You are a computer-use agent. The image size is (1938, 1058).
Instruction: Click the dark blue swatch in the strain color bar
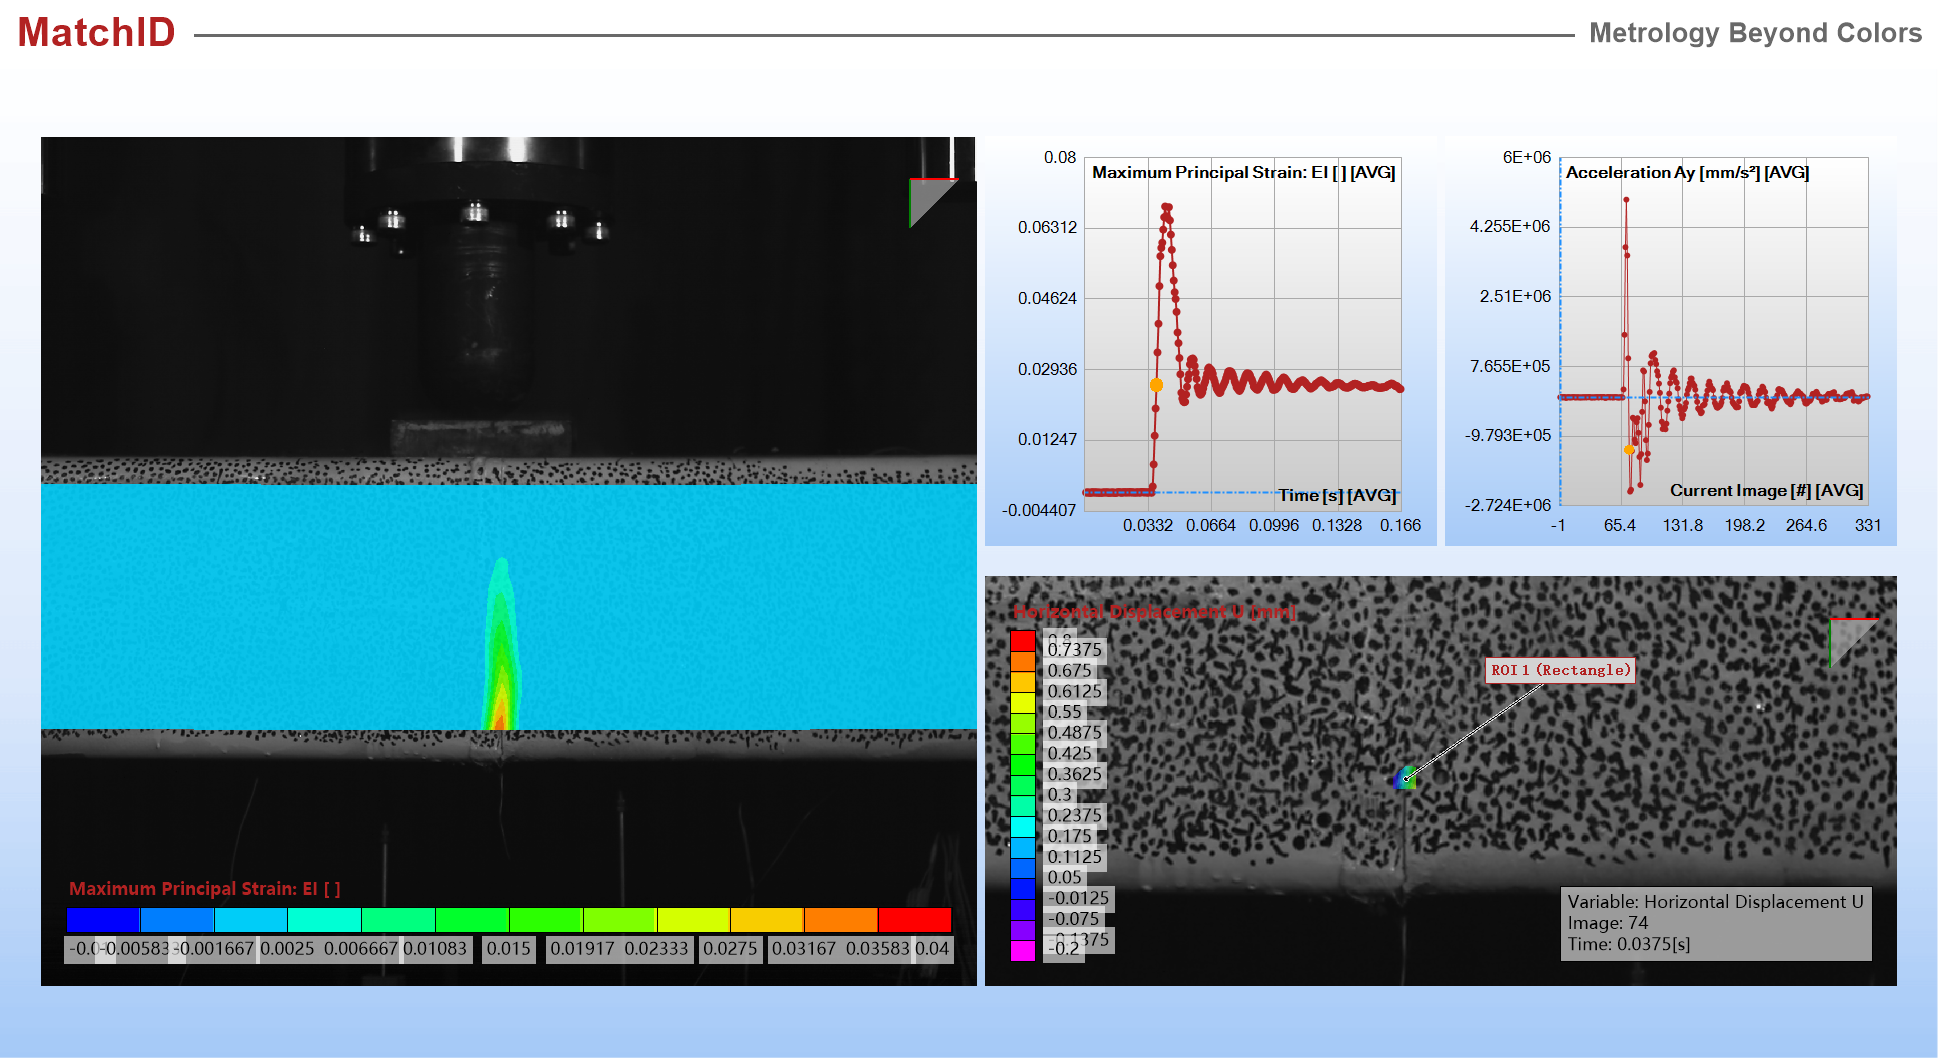point(103,920)
